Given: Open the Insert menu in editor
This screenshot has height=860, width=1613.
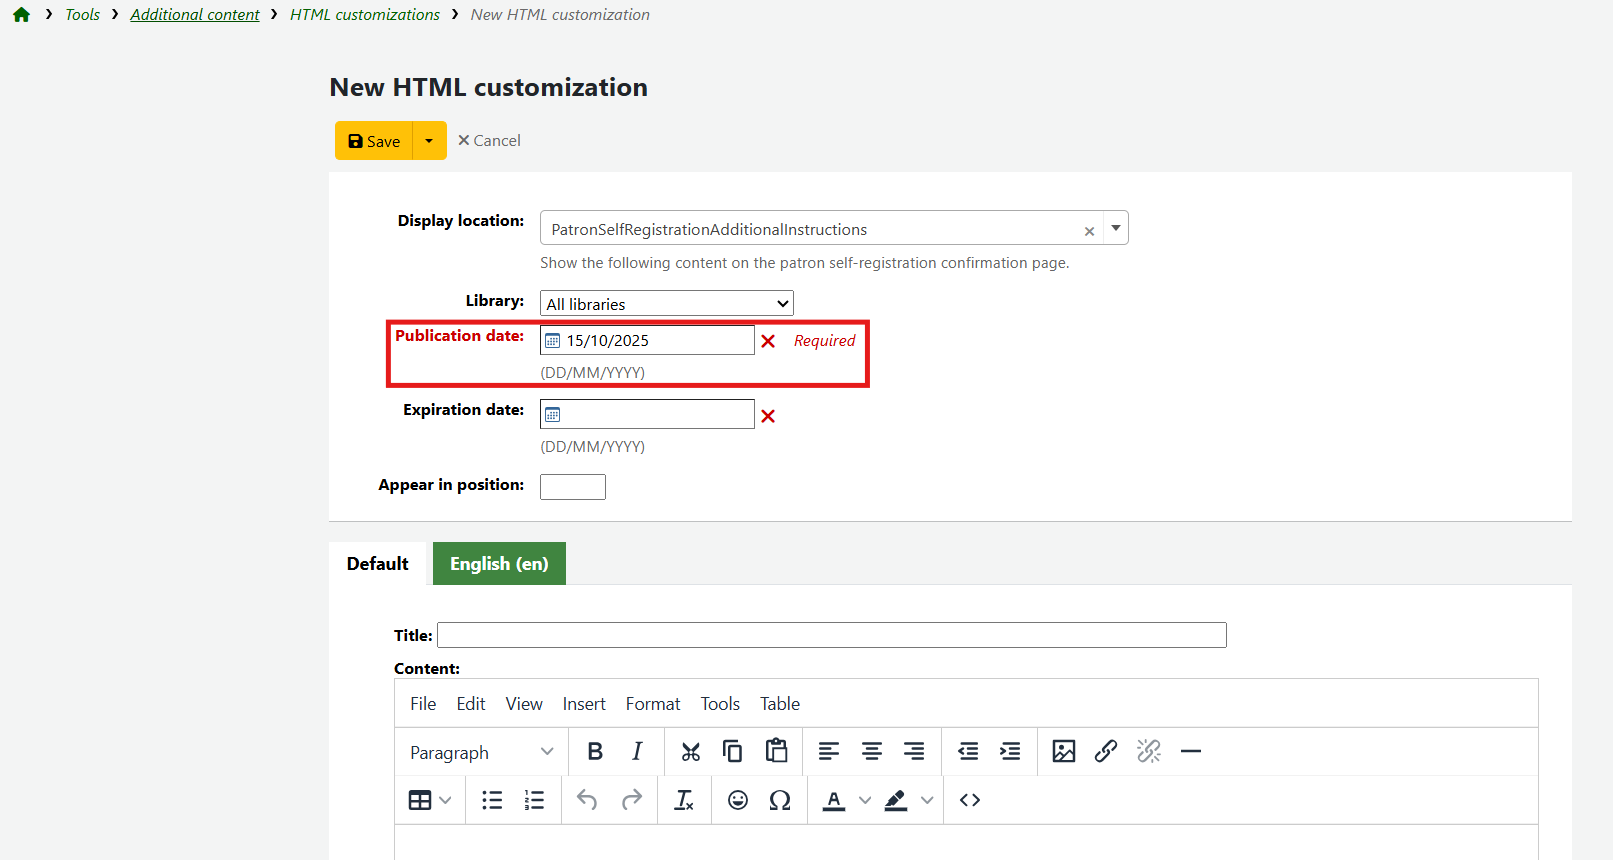Looking at the screenshot, I should (x=584, y=704).
